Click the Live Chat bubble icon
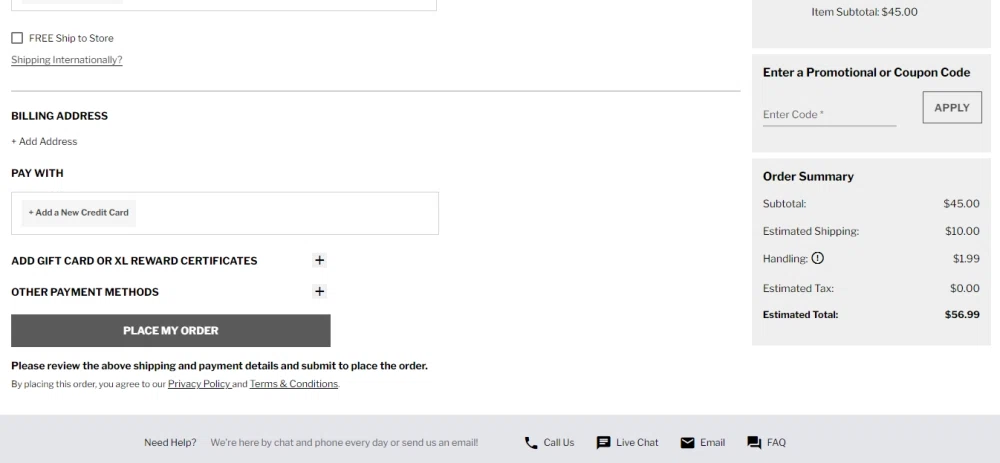Viewport: 1000px width, 463px height. pos(603,443)
